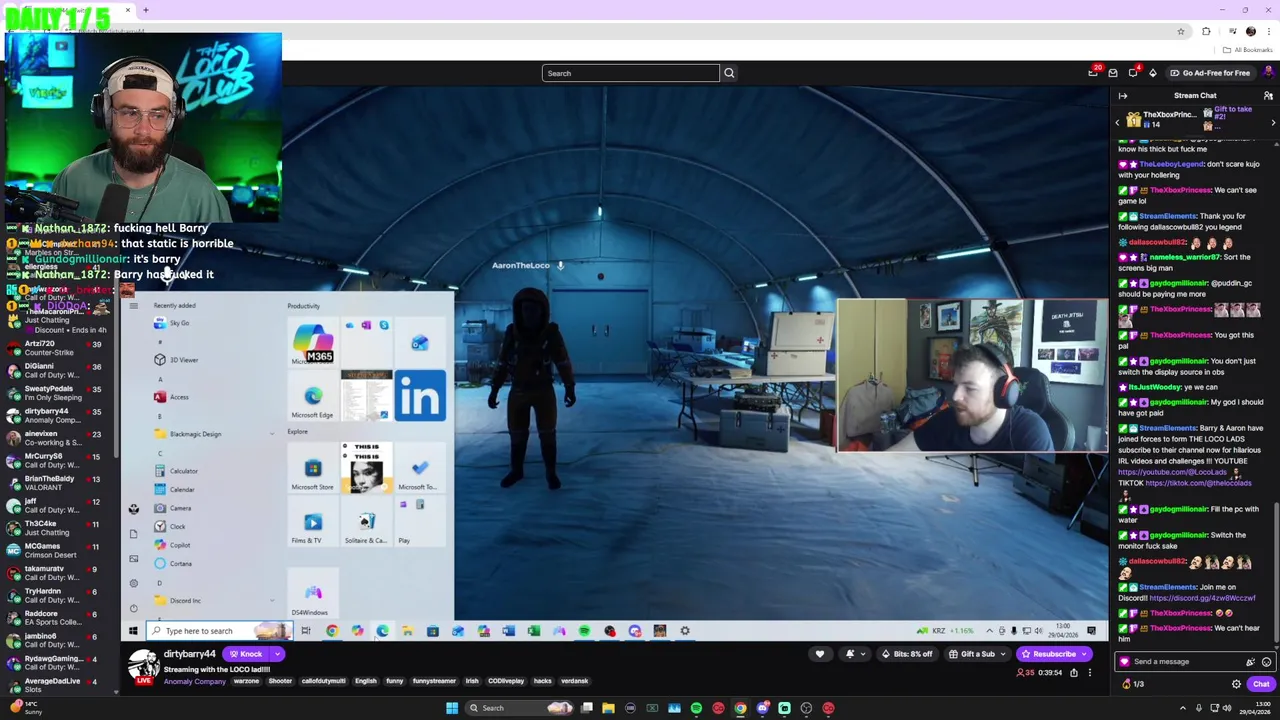Screen dimensions: 1280x720
Task: Expand the dropdown beside Knock
Action: [277, 654]
